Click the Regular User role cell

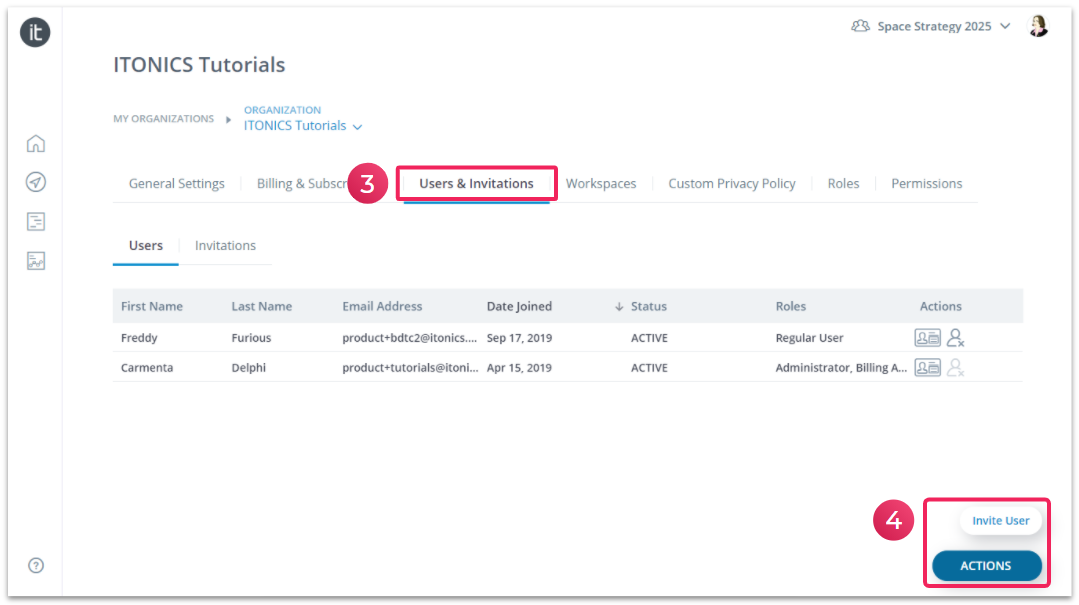coord(809,338)
